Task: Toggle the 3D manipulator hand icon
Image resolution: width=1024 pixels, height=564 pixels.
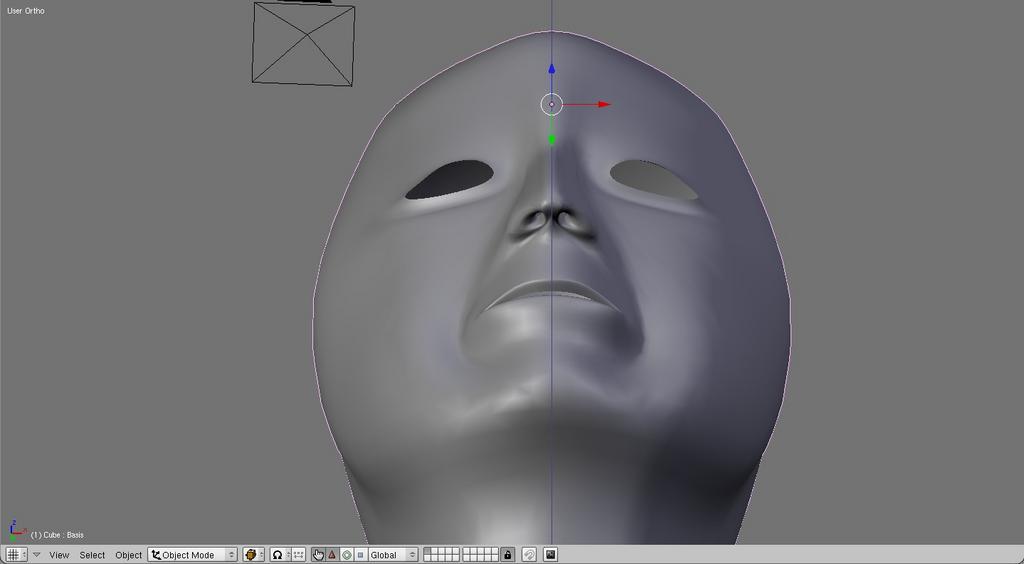Action: [x=318, y=555]
